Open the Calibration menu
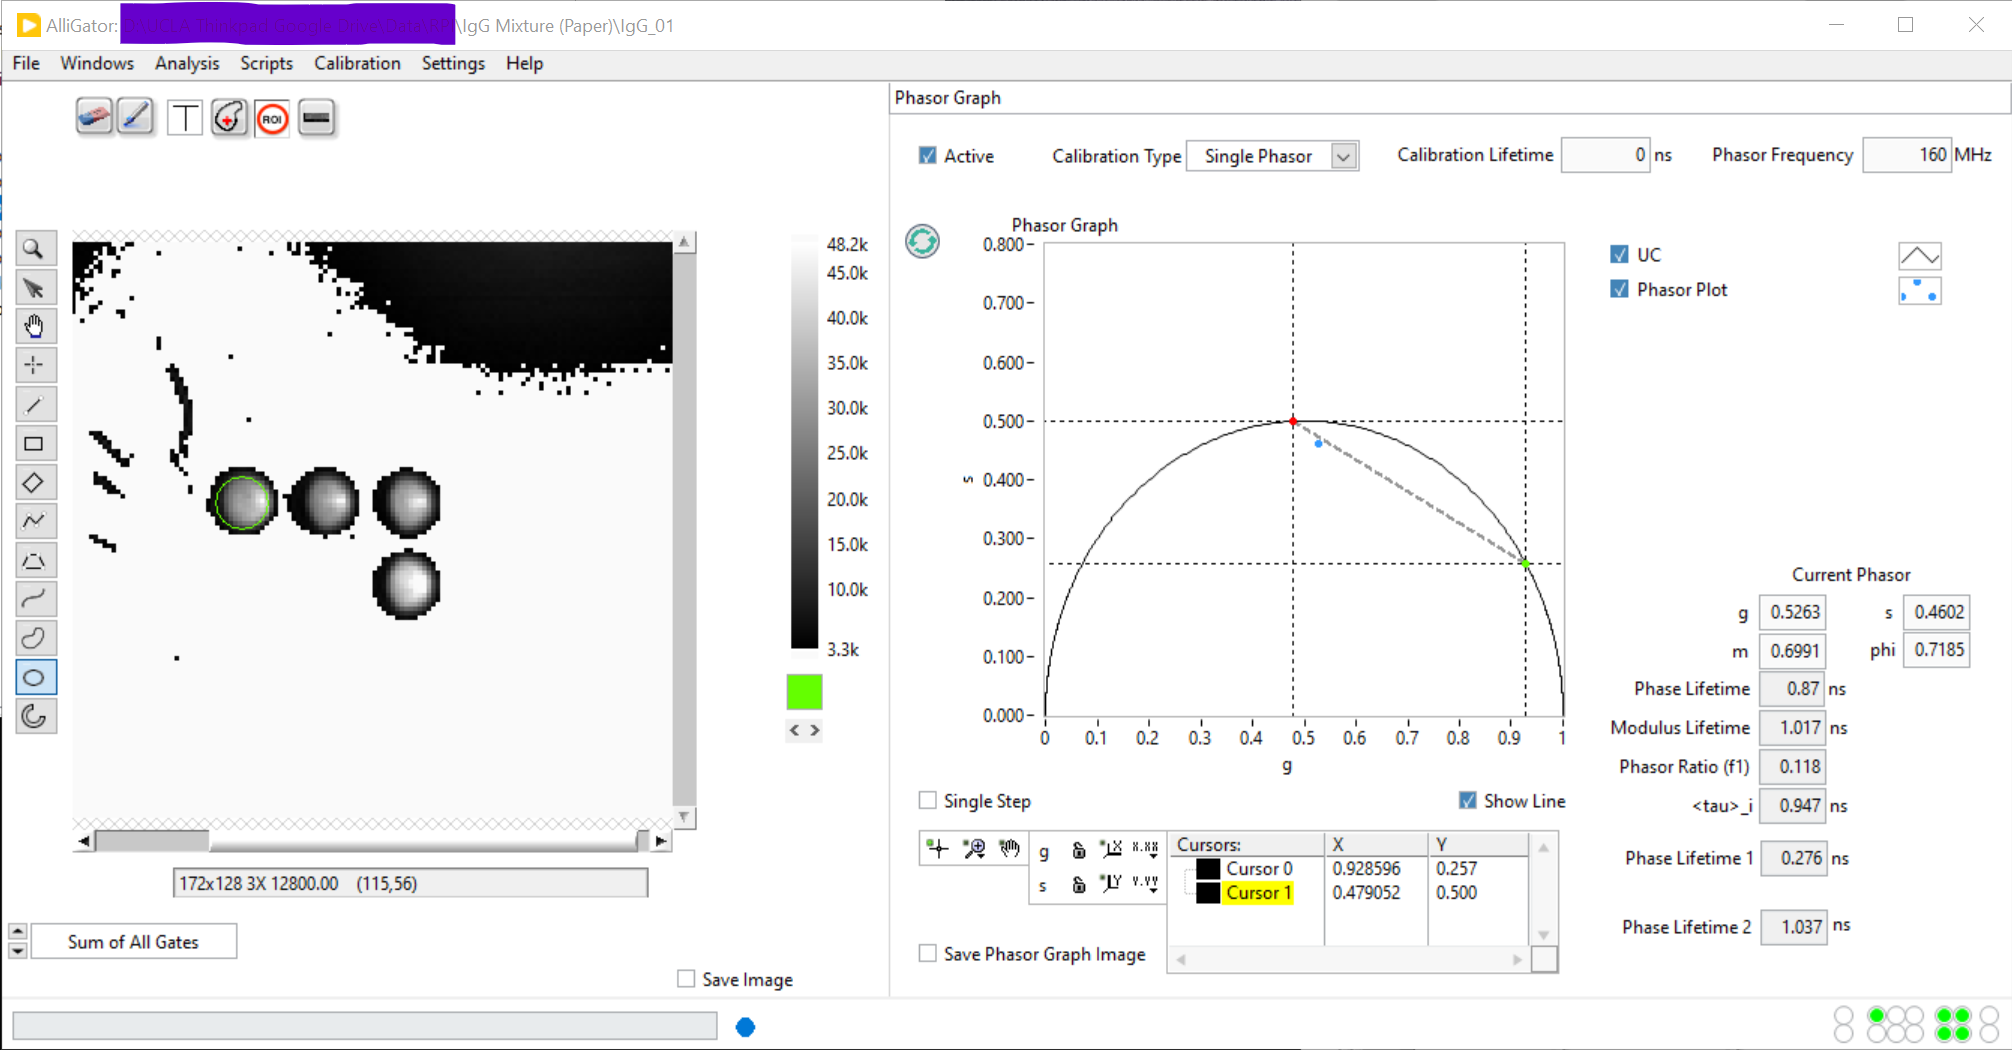 (357, 63)
